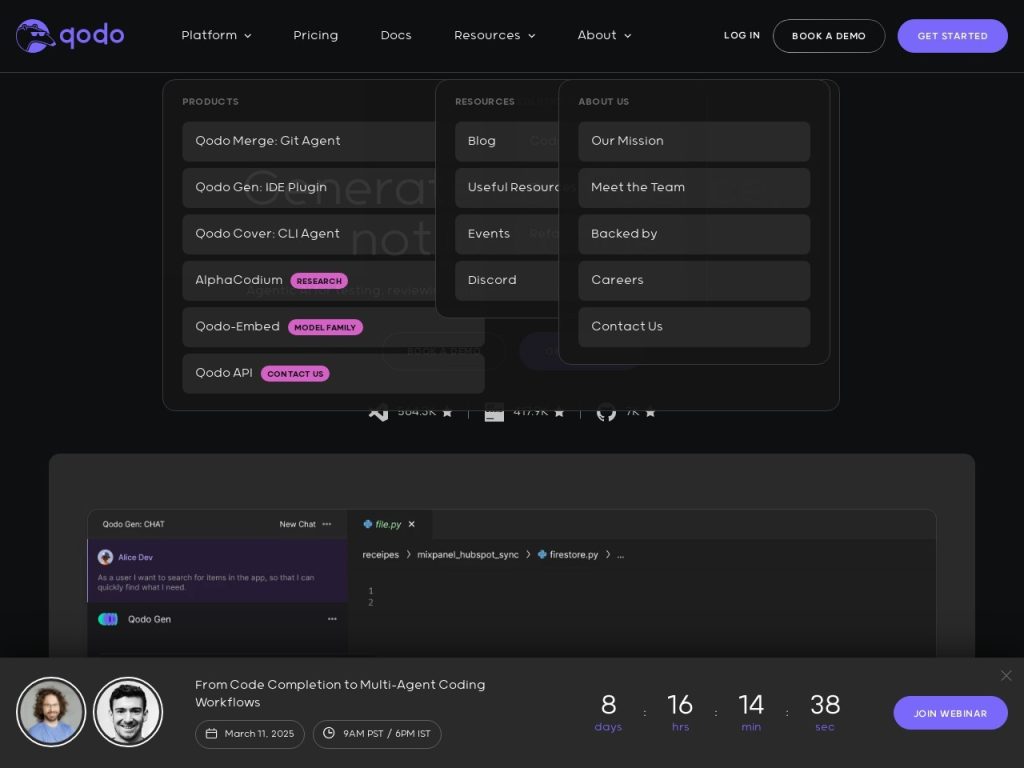The height and width of the screenshot is (768, 1024).
Task: Click the MODEL FAMILY badge
Action: tap(325, 327)
